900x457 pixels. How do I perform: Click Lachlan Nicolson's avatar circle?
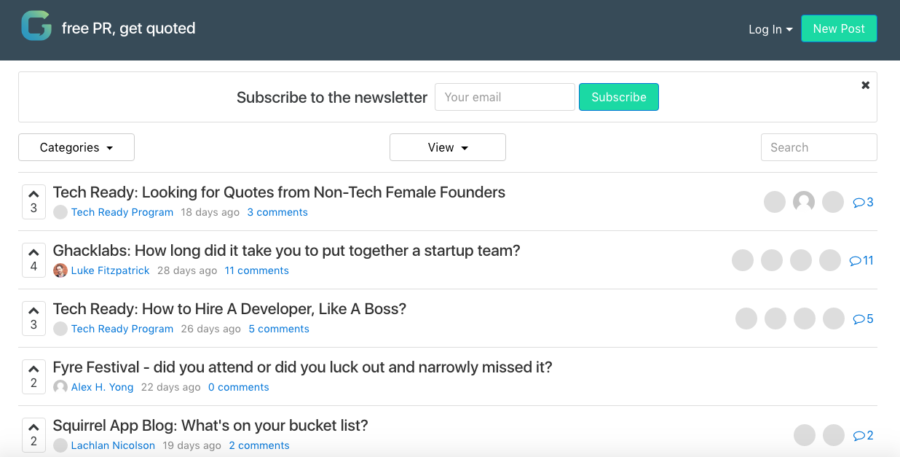pyautogui.click(x=60, y=446)
